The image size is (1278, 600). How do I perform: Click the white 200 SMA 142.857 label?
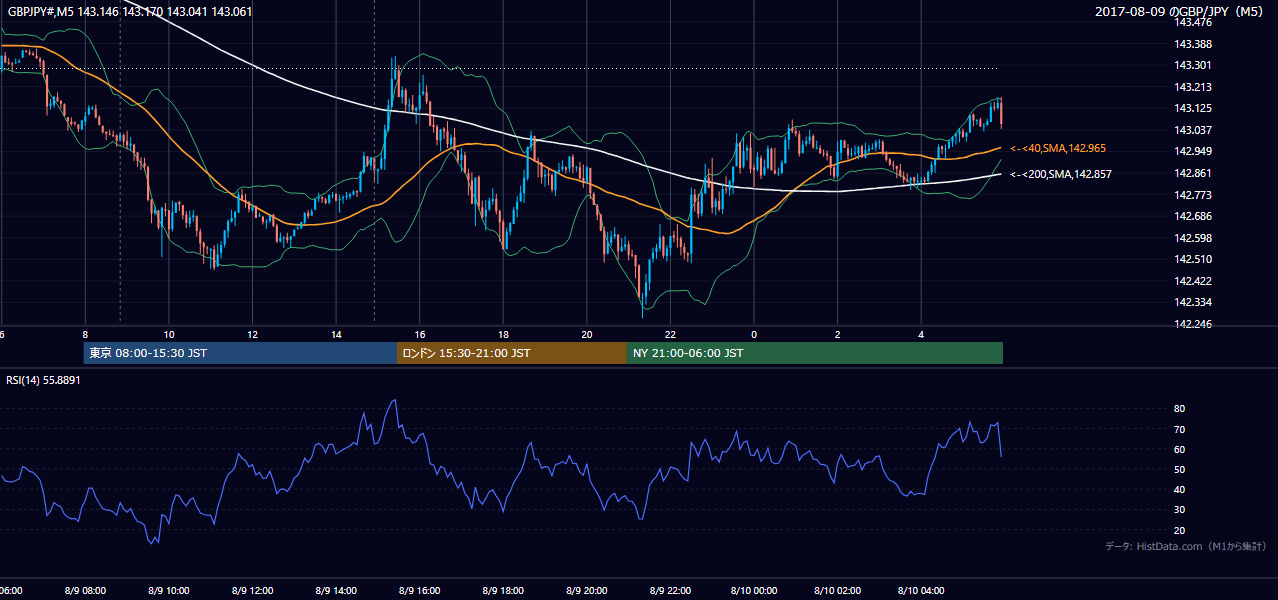tap(1060, 174)
